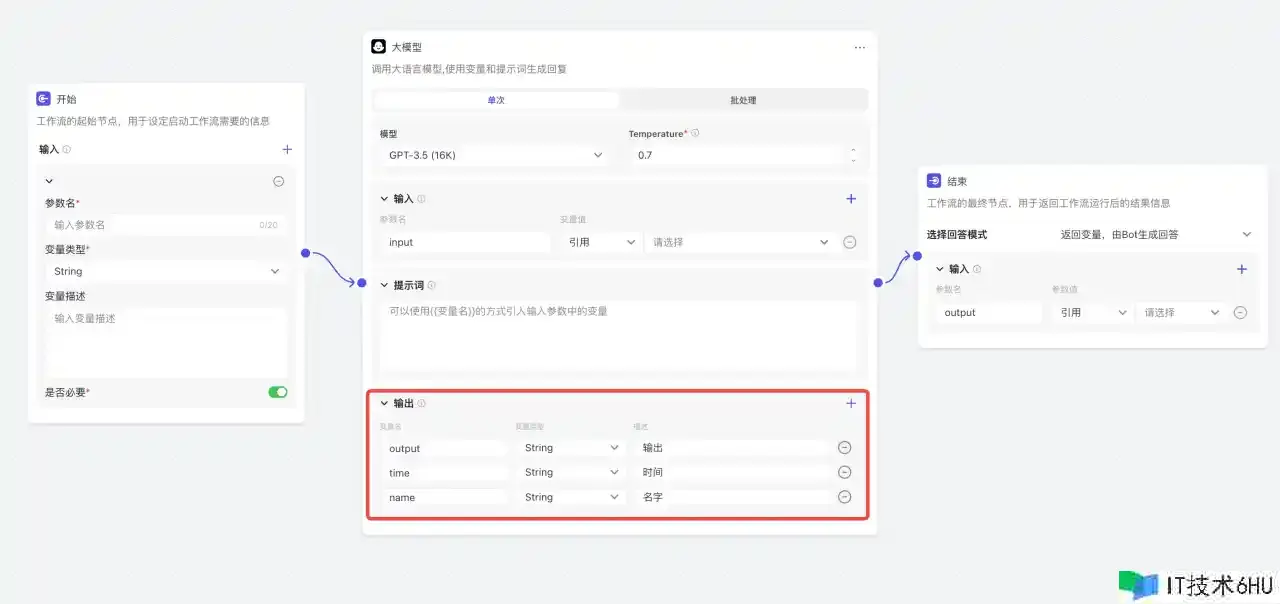
Task: Add a new output variable in 输出 section
Action: pyautogui.click(x=851, y=404)
